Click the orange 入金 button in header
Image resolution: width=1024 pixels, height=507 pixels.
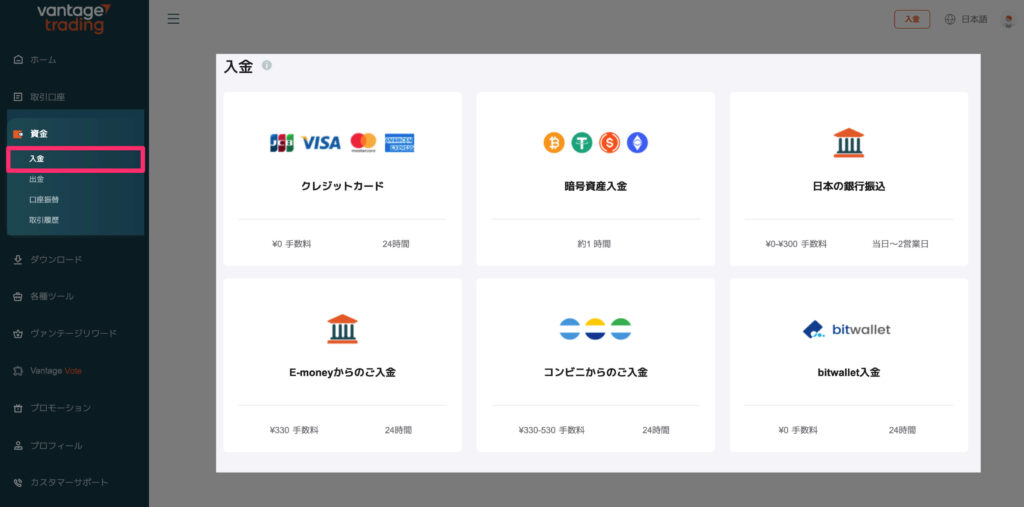(912, 20)
